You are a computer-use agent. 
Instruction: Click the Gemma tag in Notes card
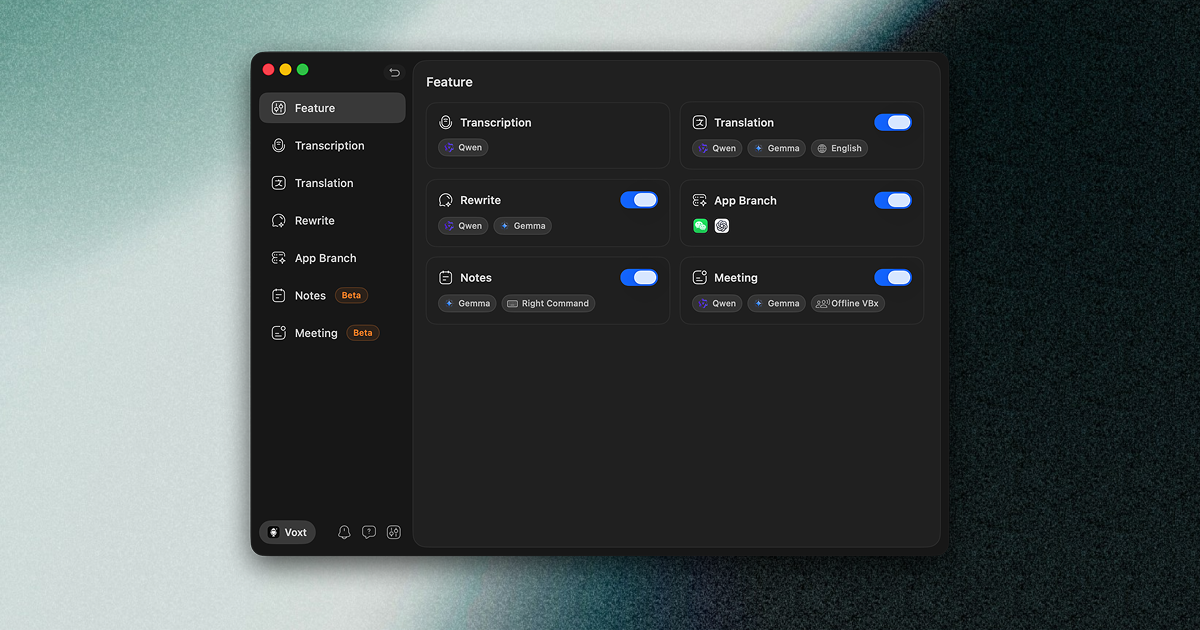click(x=467, y=303)
